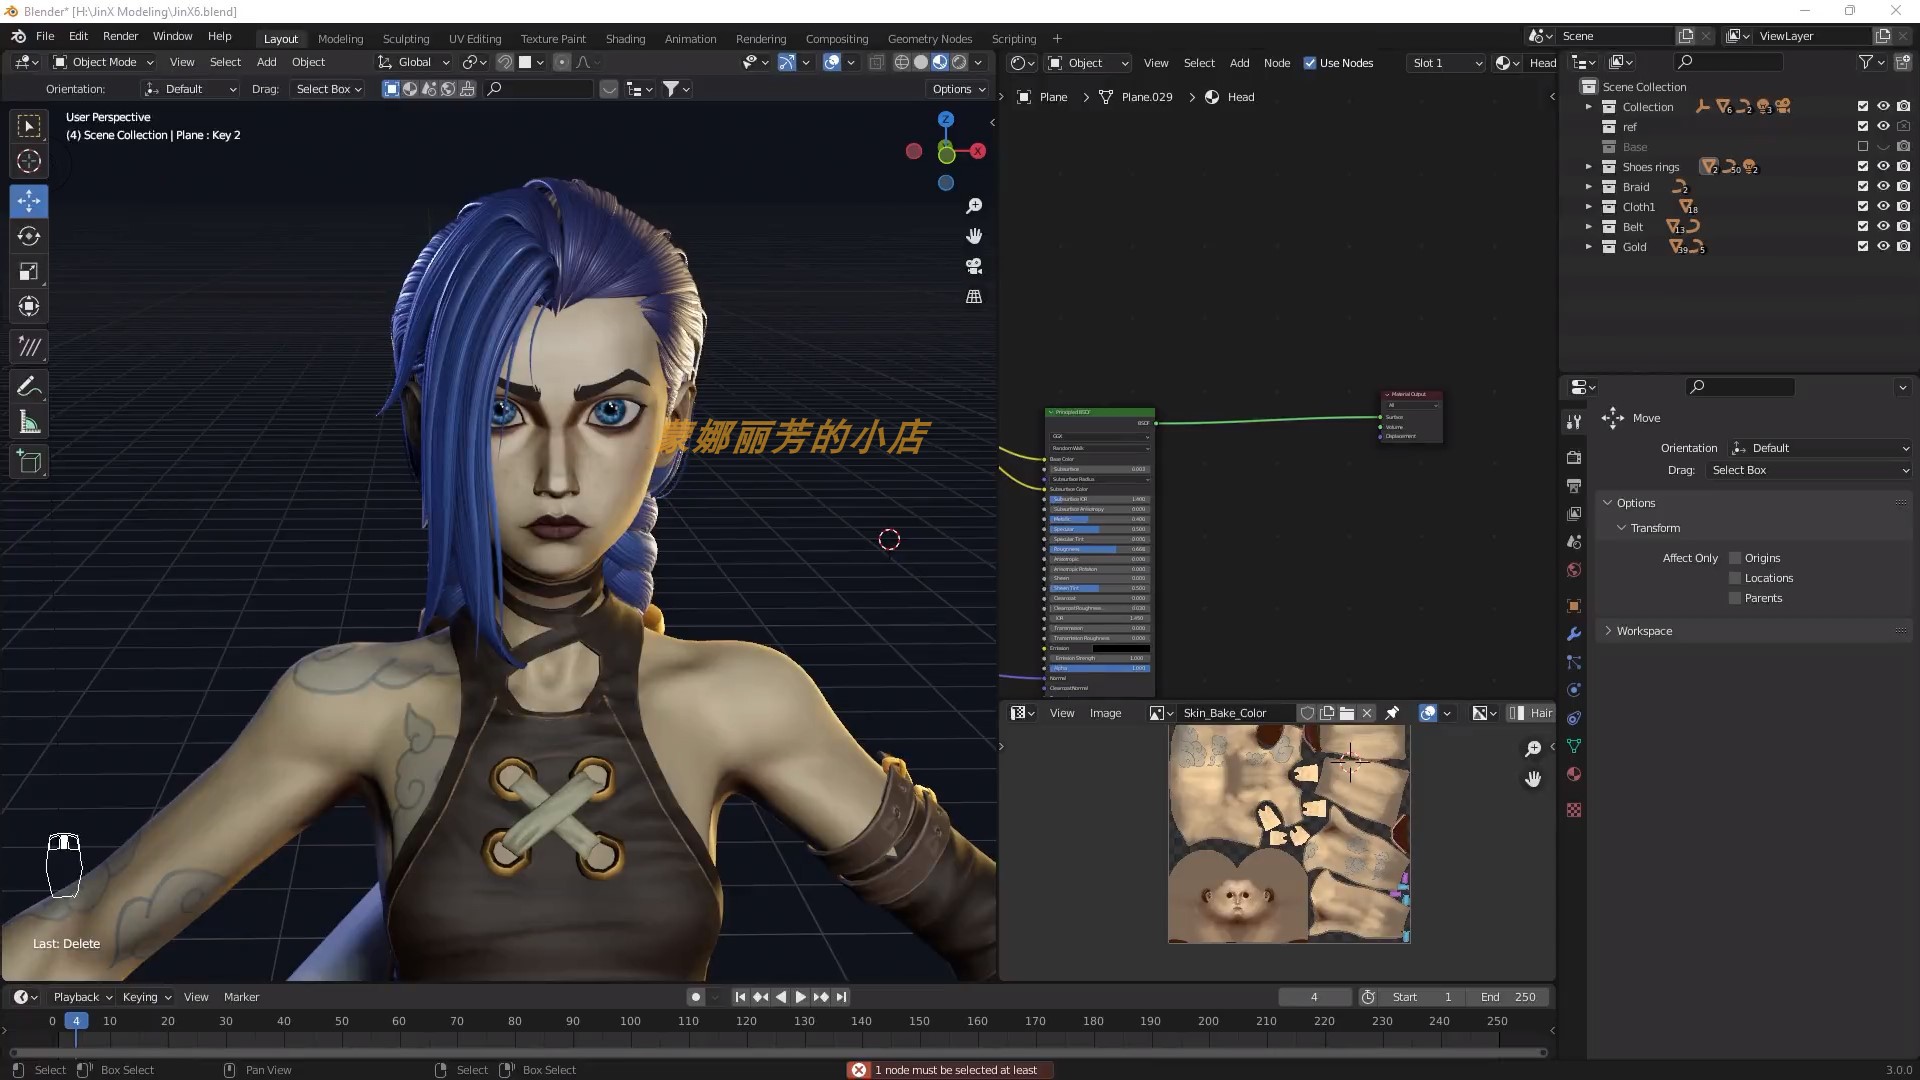Toggle camera view in the viewport
Image resolution: width=1920 pixels, height=1080 pixels.
pyautogui.click(x=974, y=266)
